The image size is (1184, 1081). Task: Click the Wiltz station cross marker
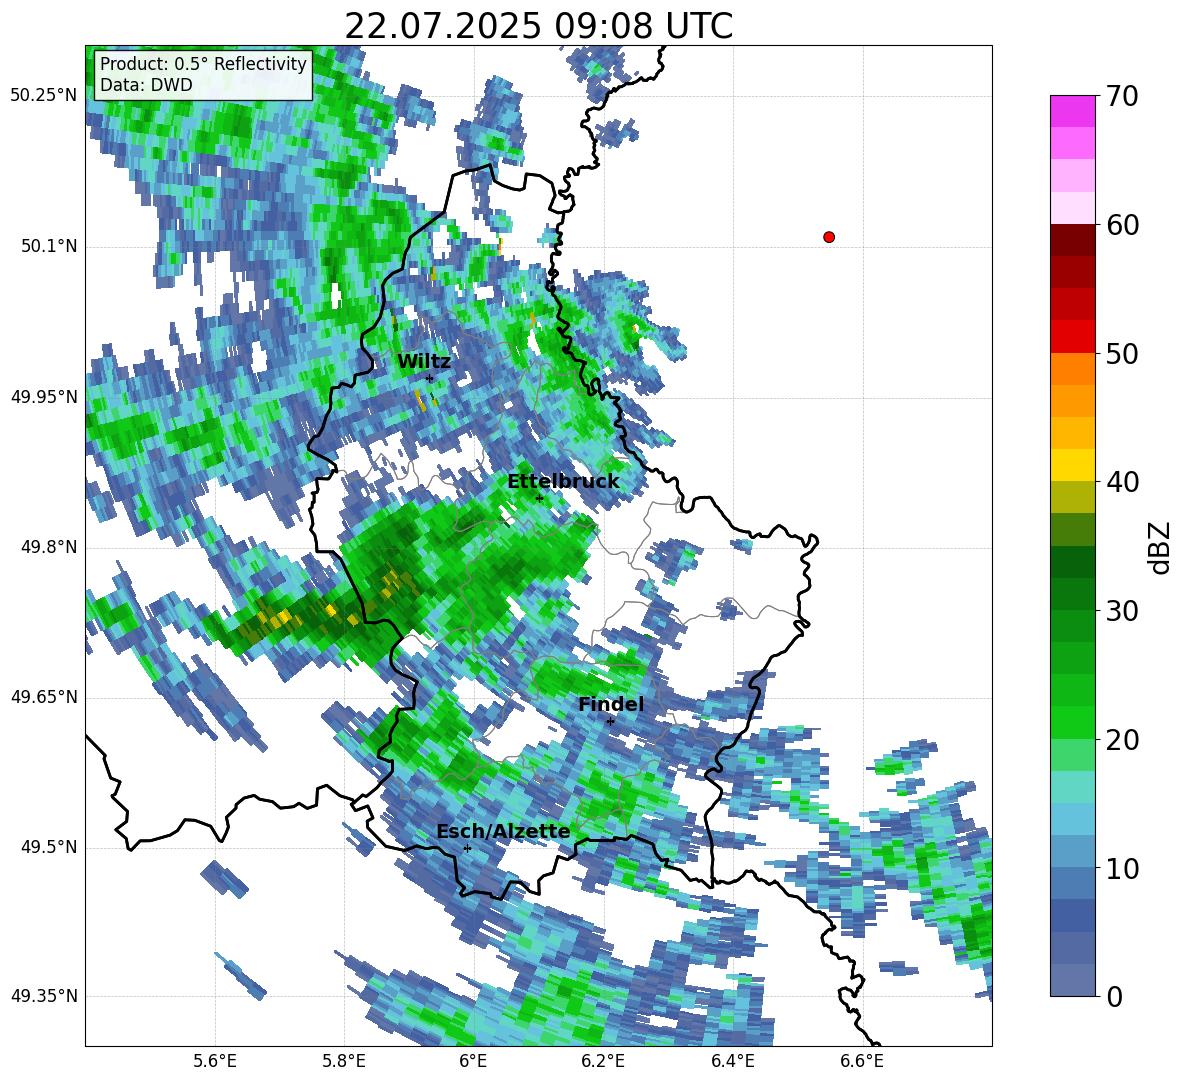[430, 378]
